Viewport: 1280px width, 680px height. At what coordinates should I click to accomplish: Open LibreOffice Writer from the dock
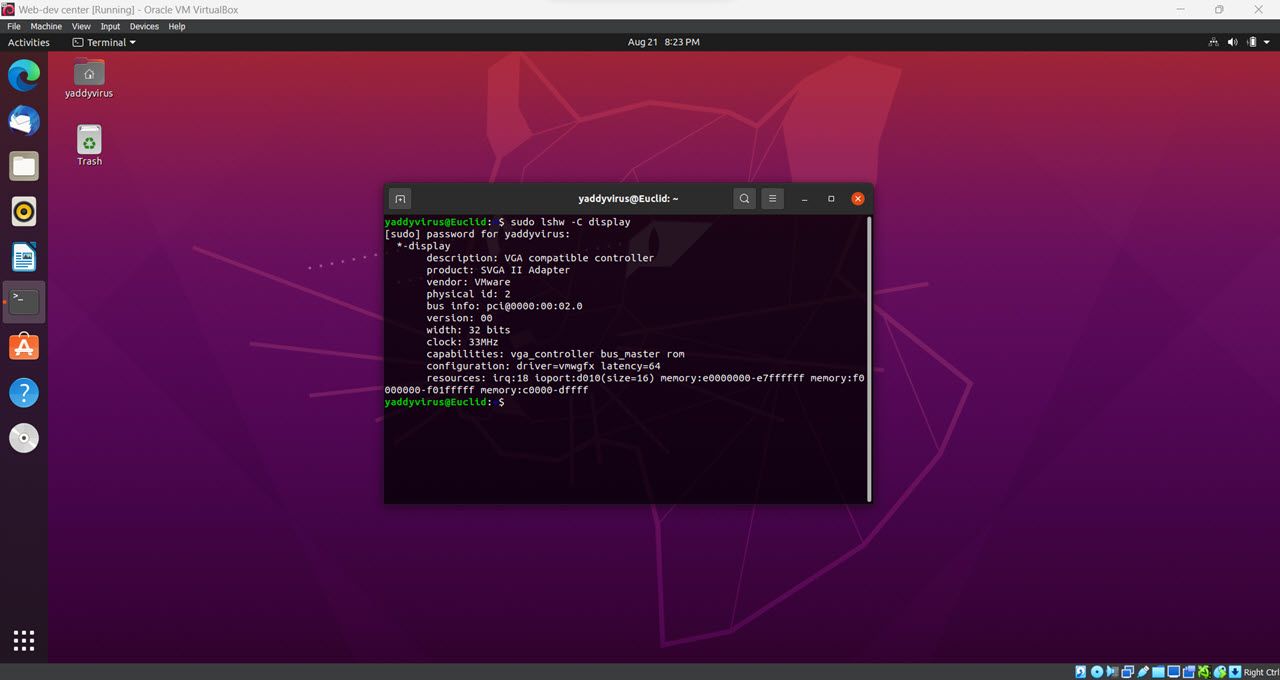coord(24,256)
